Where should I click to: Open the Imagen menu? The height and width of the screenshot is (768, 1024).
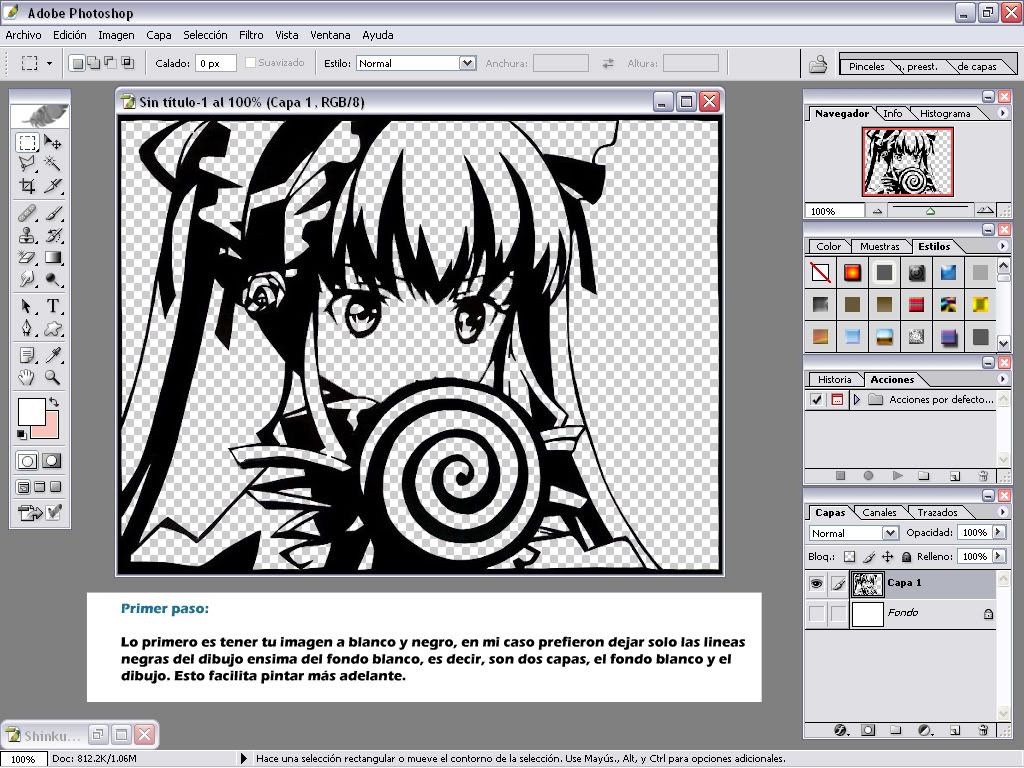click(116, 35)
